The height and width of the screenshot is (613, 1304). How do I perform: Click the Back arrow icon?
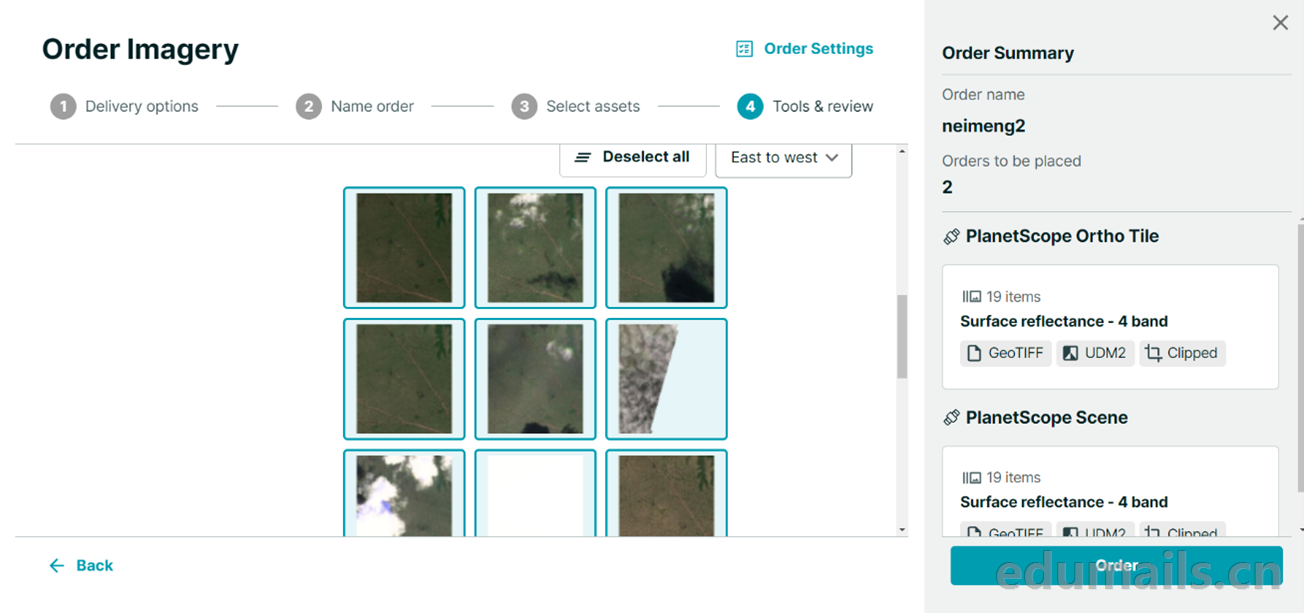point(57,566)
